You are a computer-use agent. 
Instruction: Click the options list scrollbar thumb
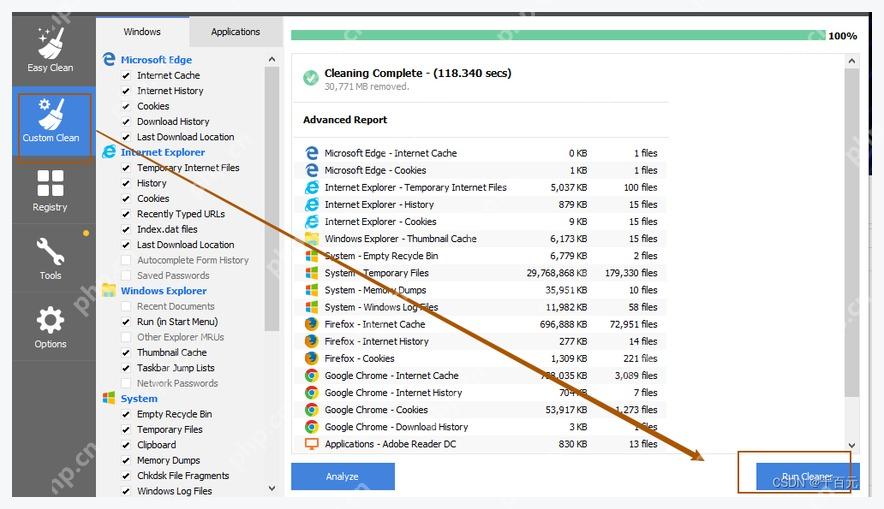(272, 199)
